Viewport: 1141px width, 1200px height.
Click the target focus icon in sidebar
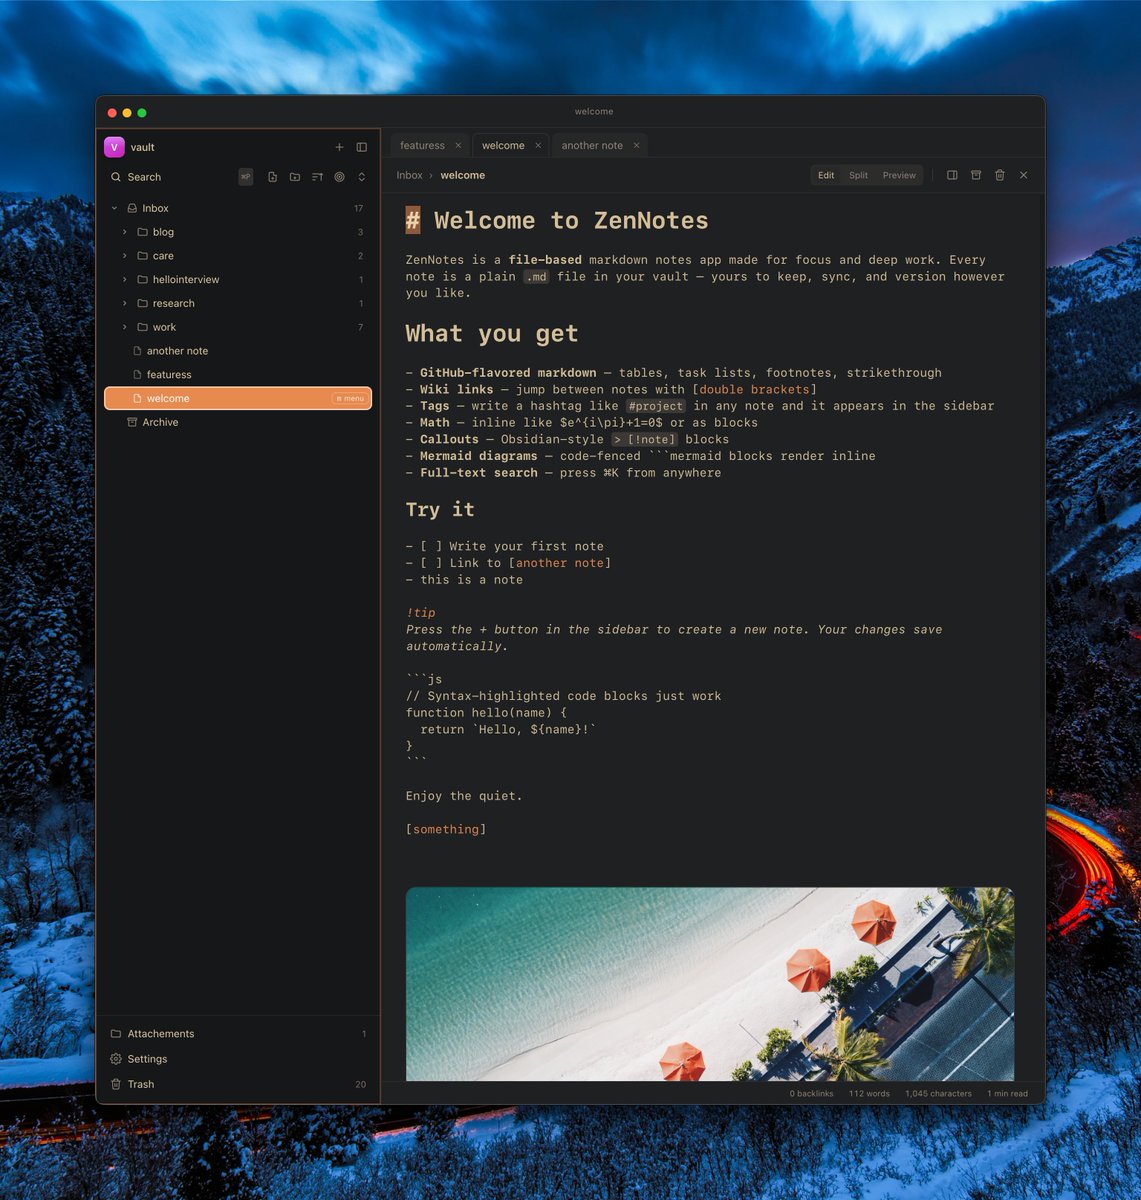[339, 177]
